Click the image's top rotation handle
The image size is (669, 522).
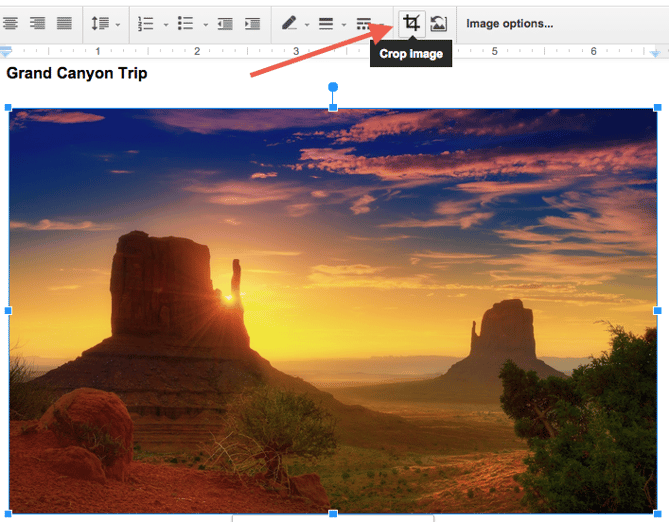333,87
